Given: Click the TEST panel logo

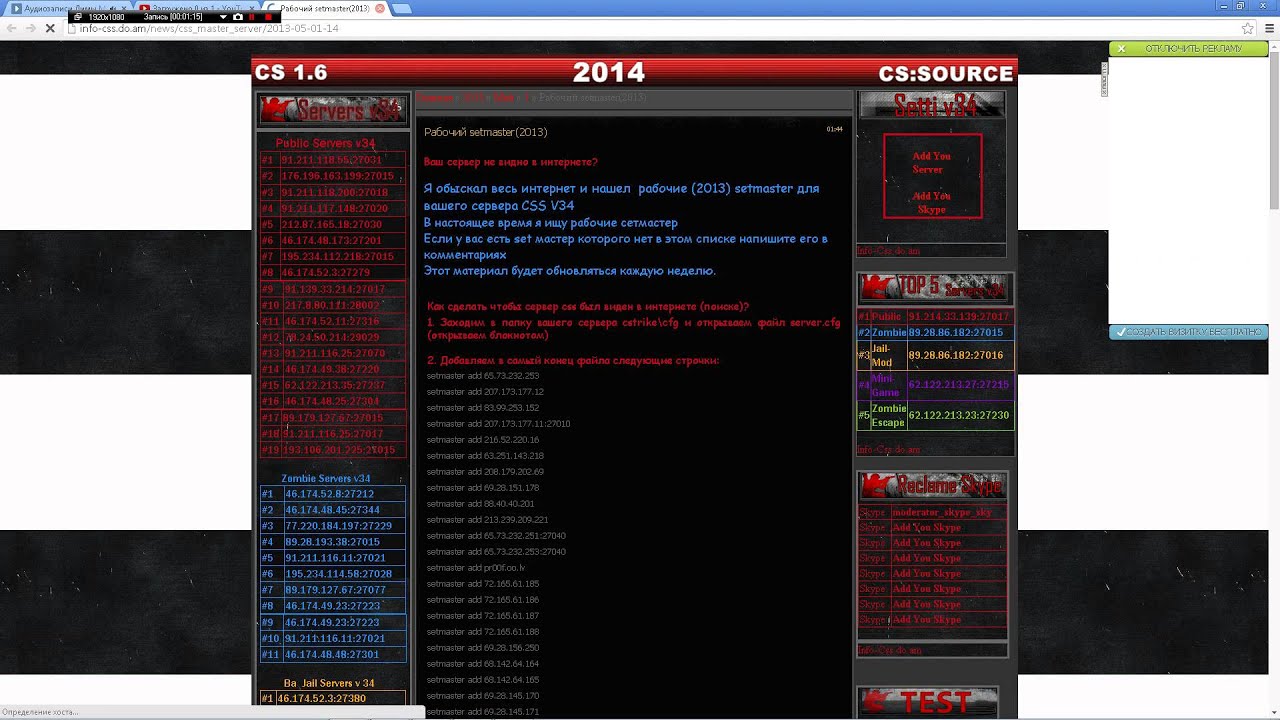Looking at the screenshot, I should (928, 702).
